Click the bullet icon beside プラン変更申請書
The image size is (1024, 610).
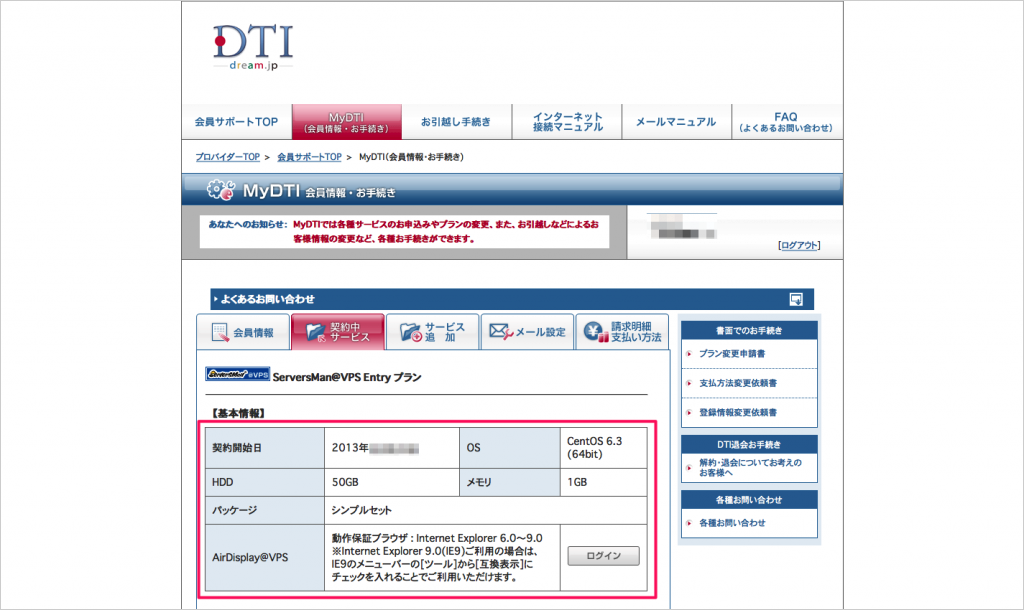pos(689,353)
